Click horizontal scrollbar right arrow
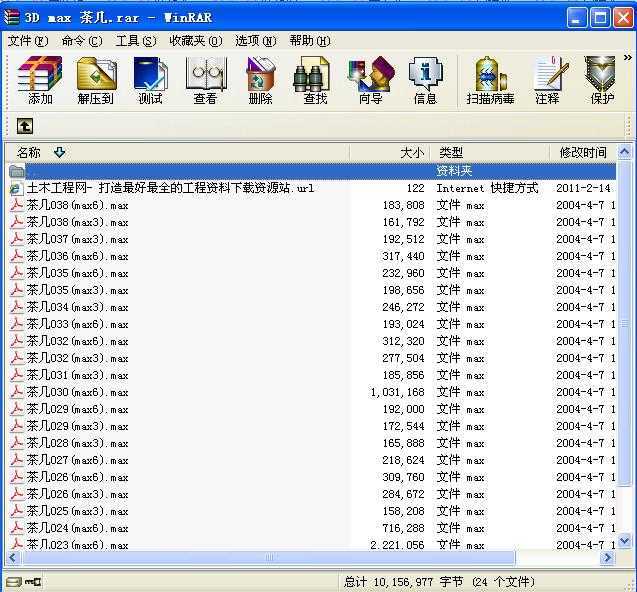This screenshot has height=592, width=637. click(607, 557)
